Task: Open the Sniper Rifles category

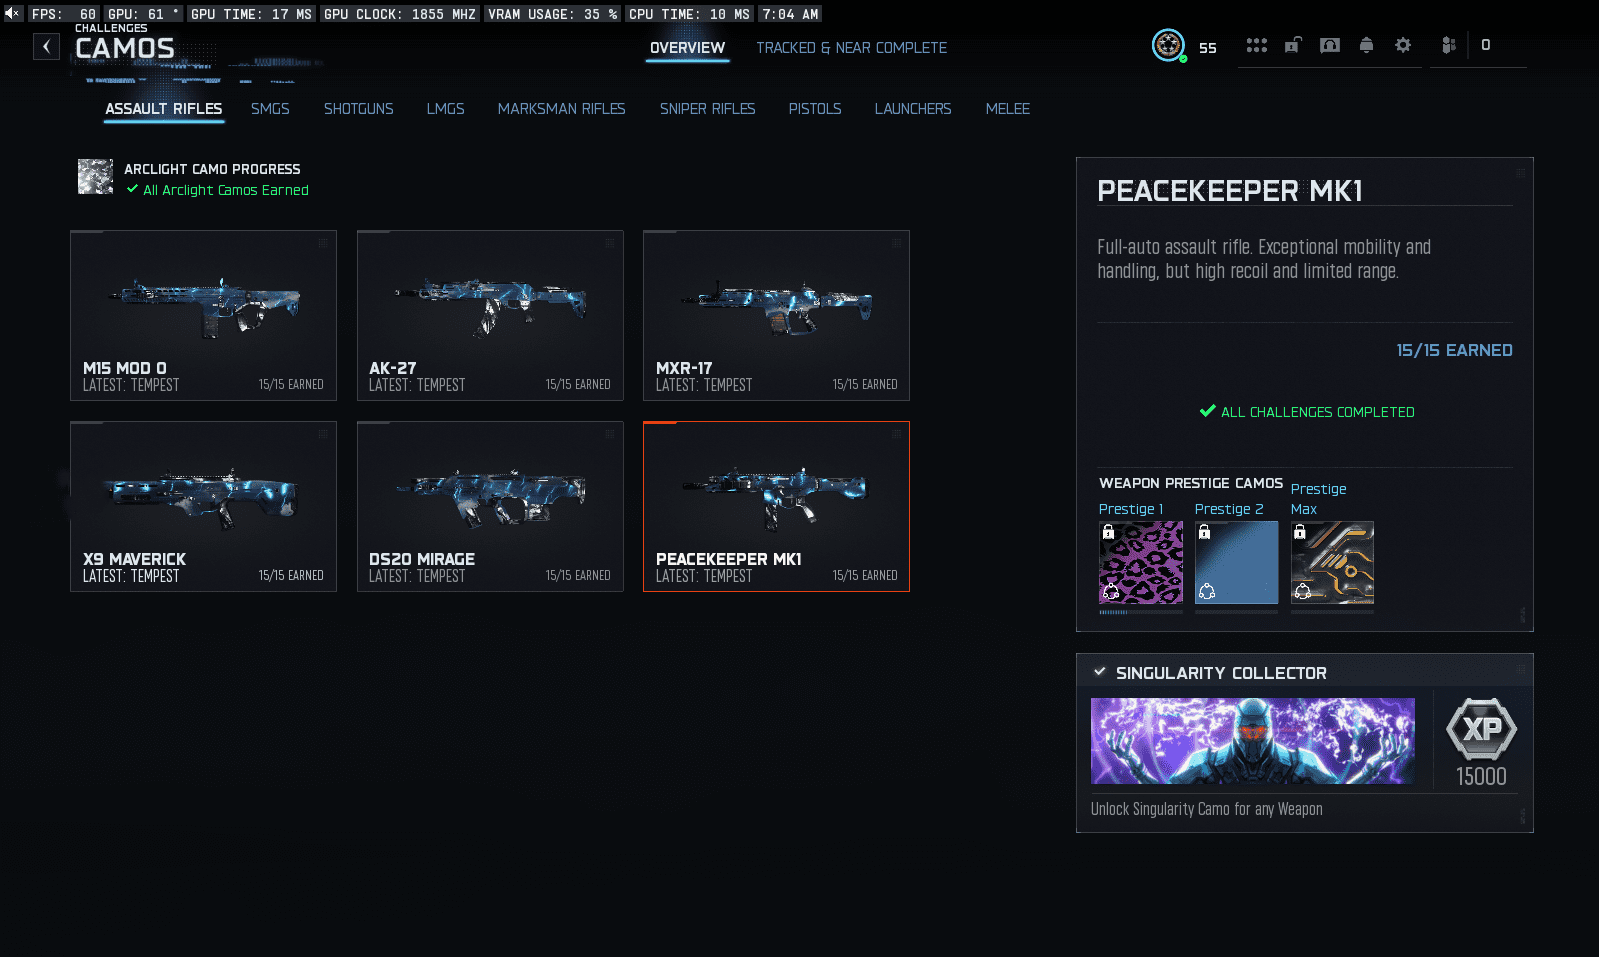Action: pyautogui.click(x=707, y=109)
